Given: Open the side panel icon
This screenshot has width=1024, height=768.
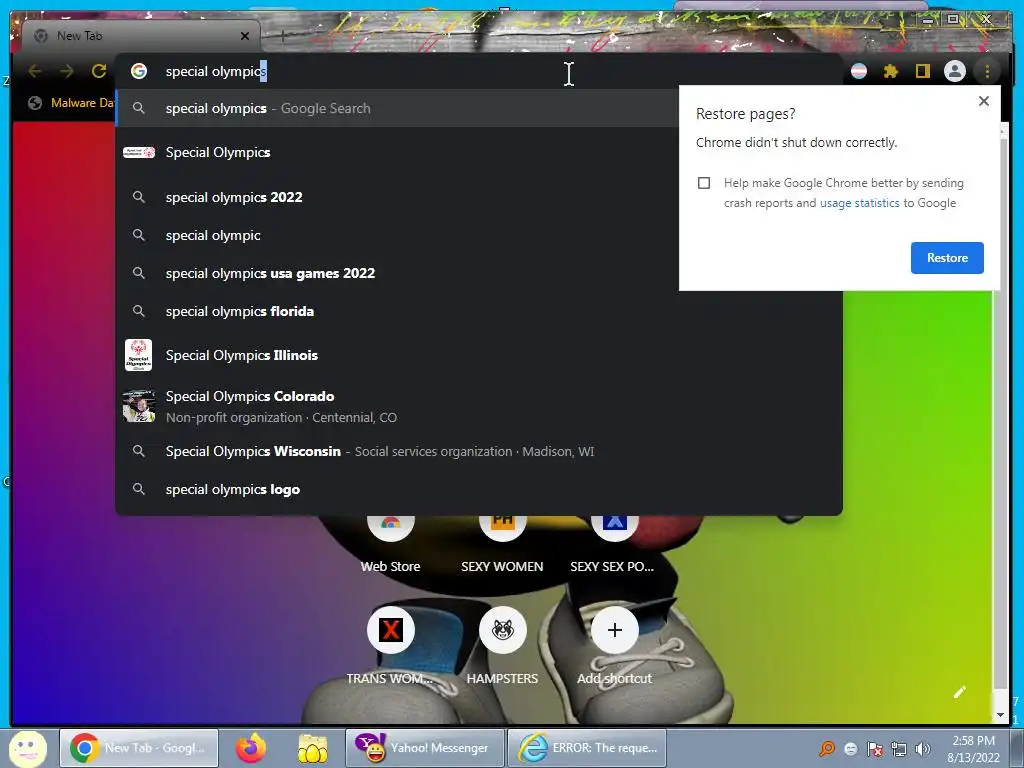Looking at the screenshot, I should (922, 71).
